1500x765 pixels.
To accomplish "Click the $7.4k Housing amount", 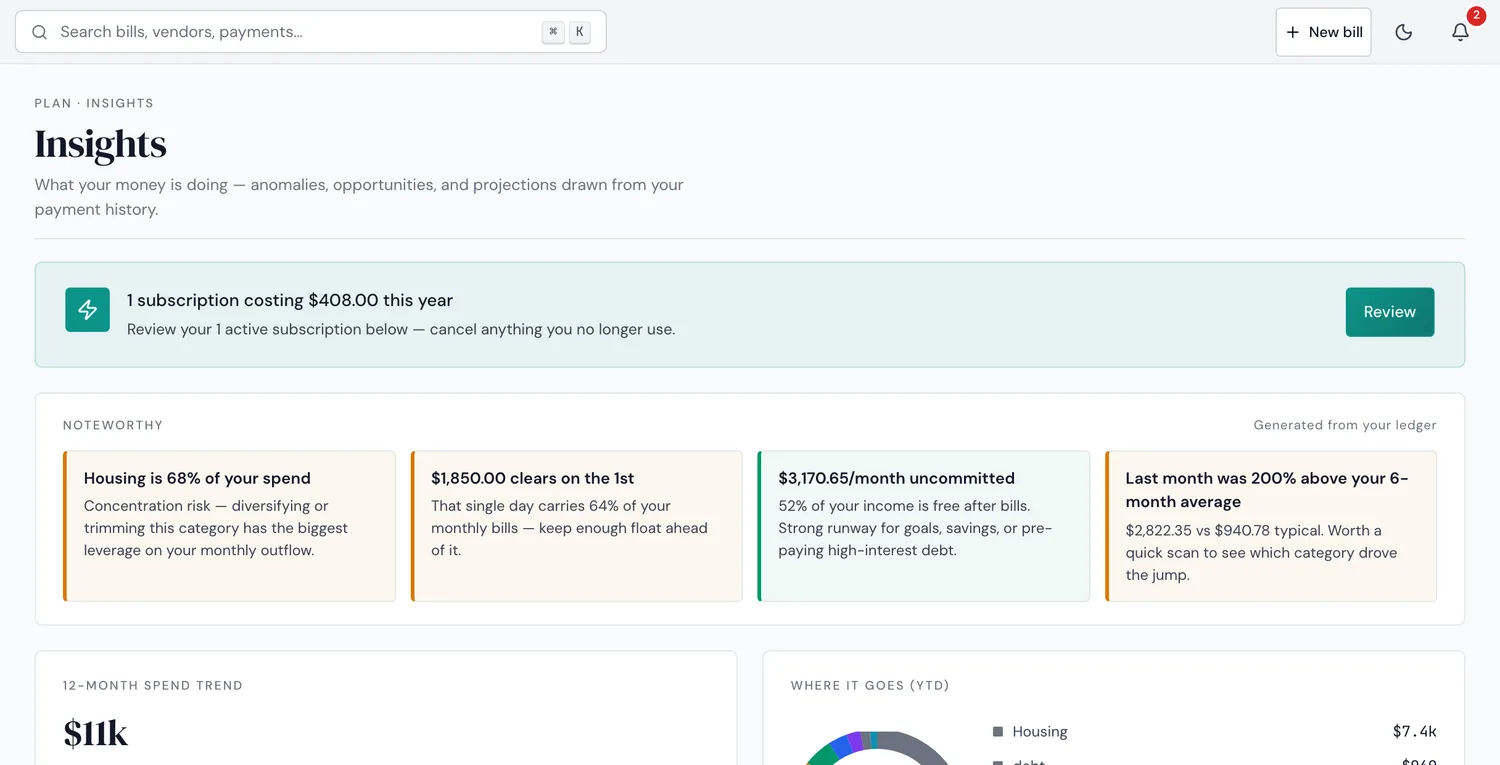I will click(1415, 732).
